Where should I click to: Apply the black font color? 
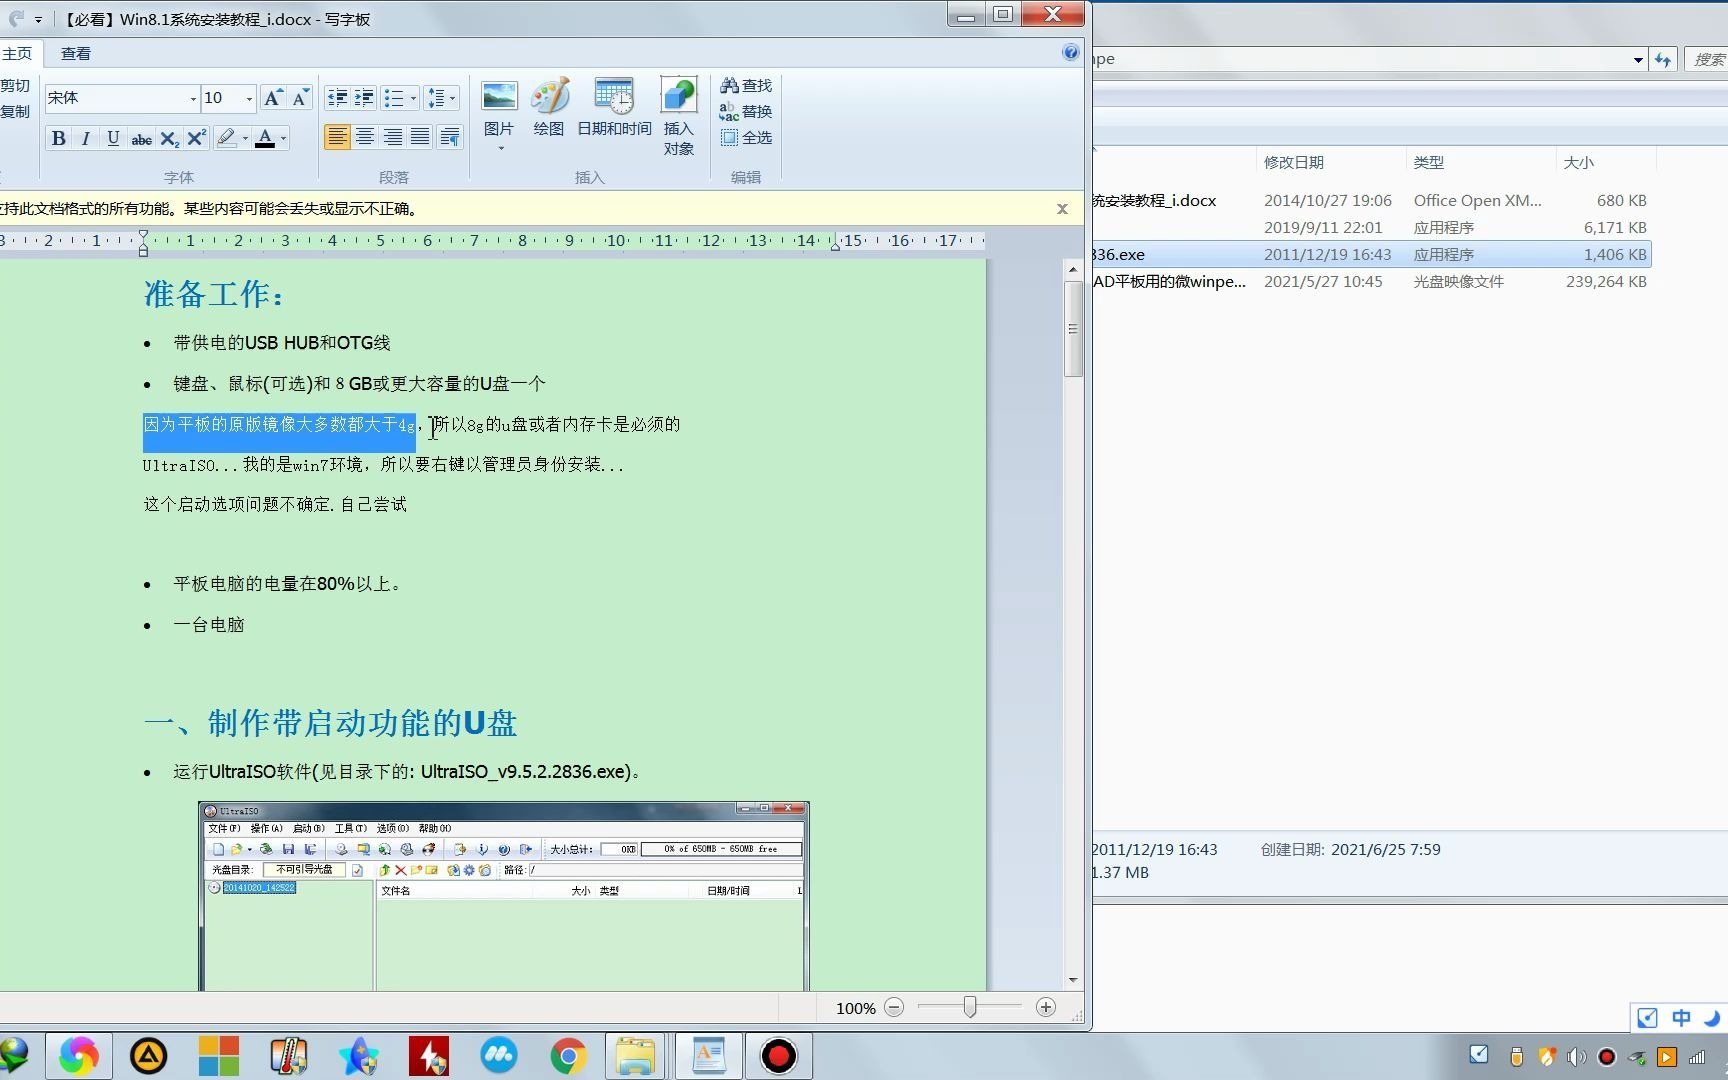(265, 138)
